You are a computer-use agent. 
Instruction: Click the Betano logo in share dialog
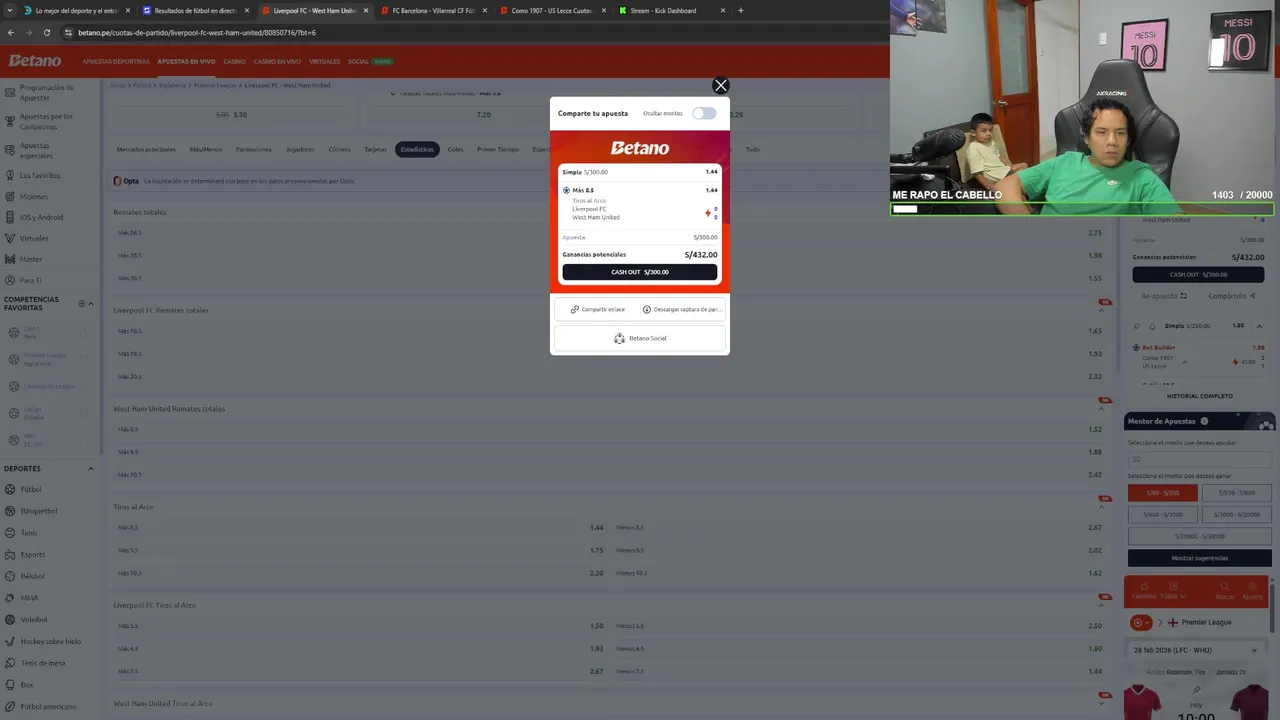point(640,148)
